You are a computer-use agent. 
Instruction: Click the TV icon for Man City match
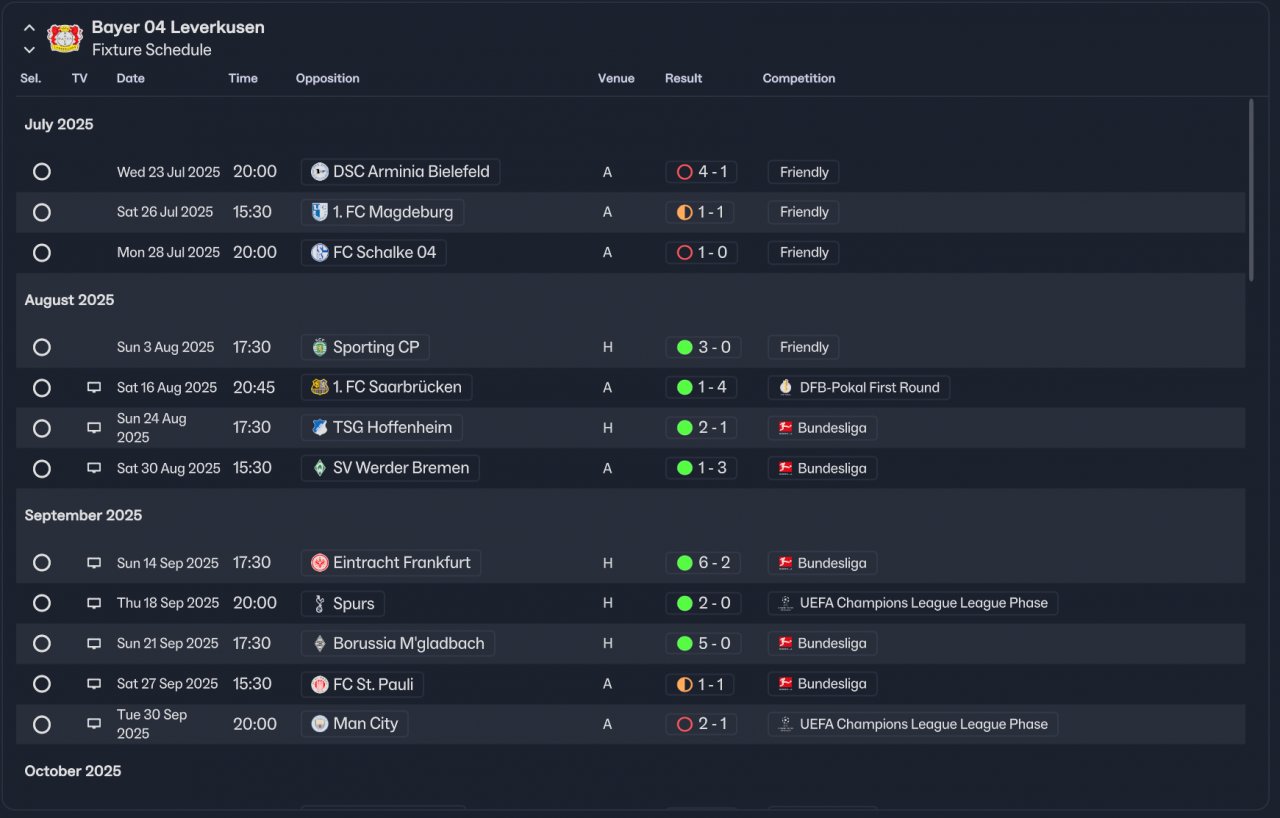click(x=94, y=724)
